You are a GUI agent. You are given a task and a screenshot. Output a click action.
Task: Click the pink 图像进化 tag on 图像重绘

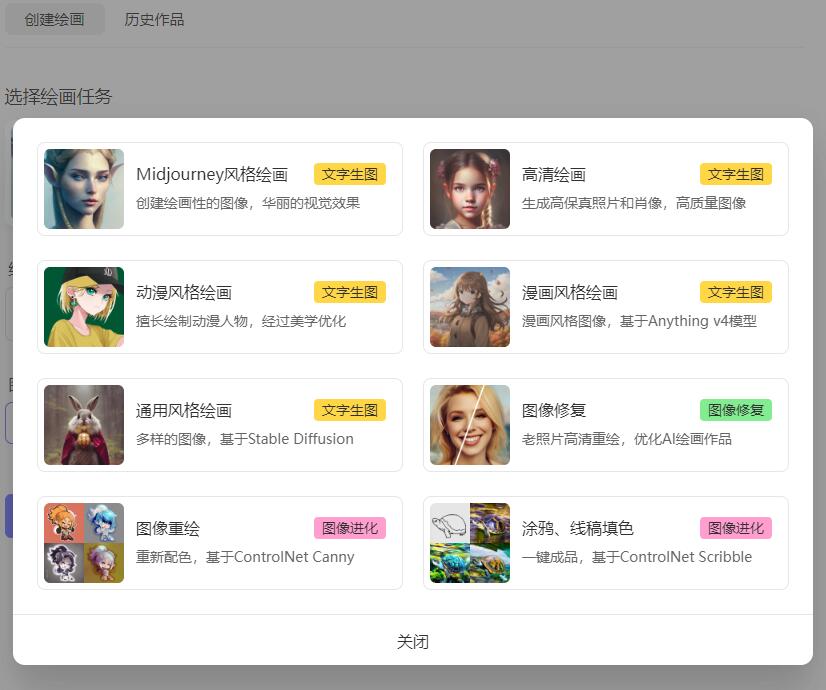point(349,528)
